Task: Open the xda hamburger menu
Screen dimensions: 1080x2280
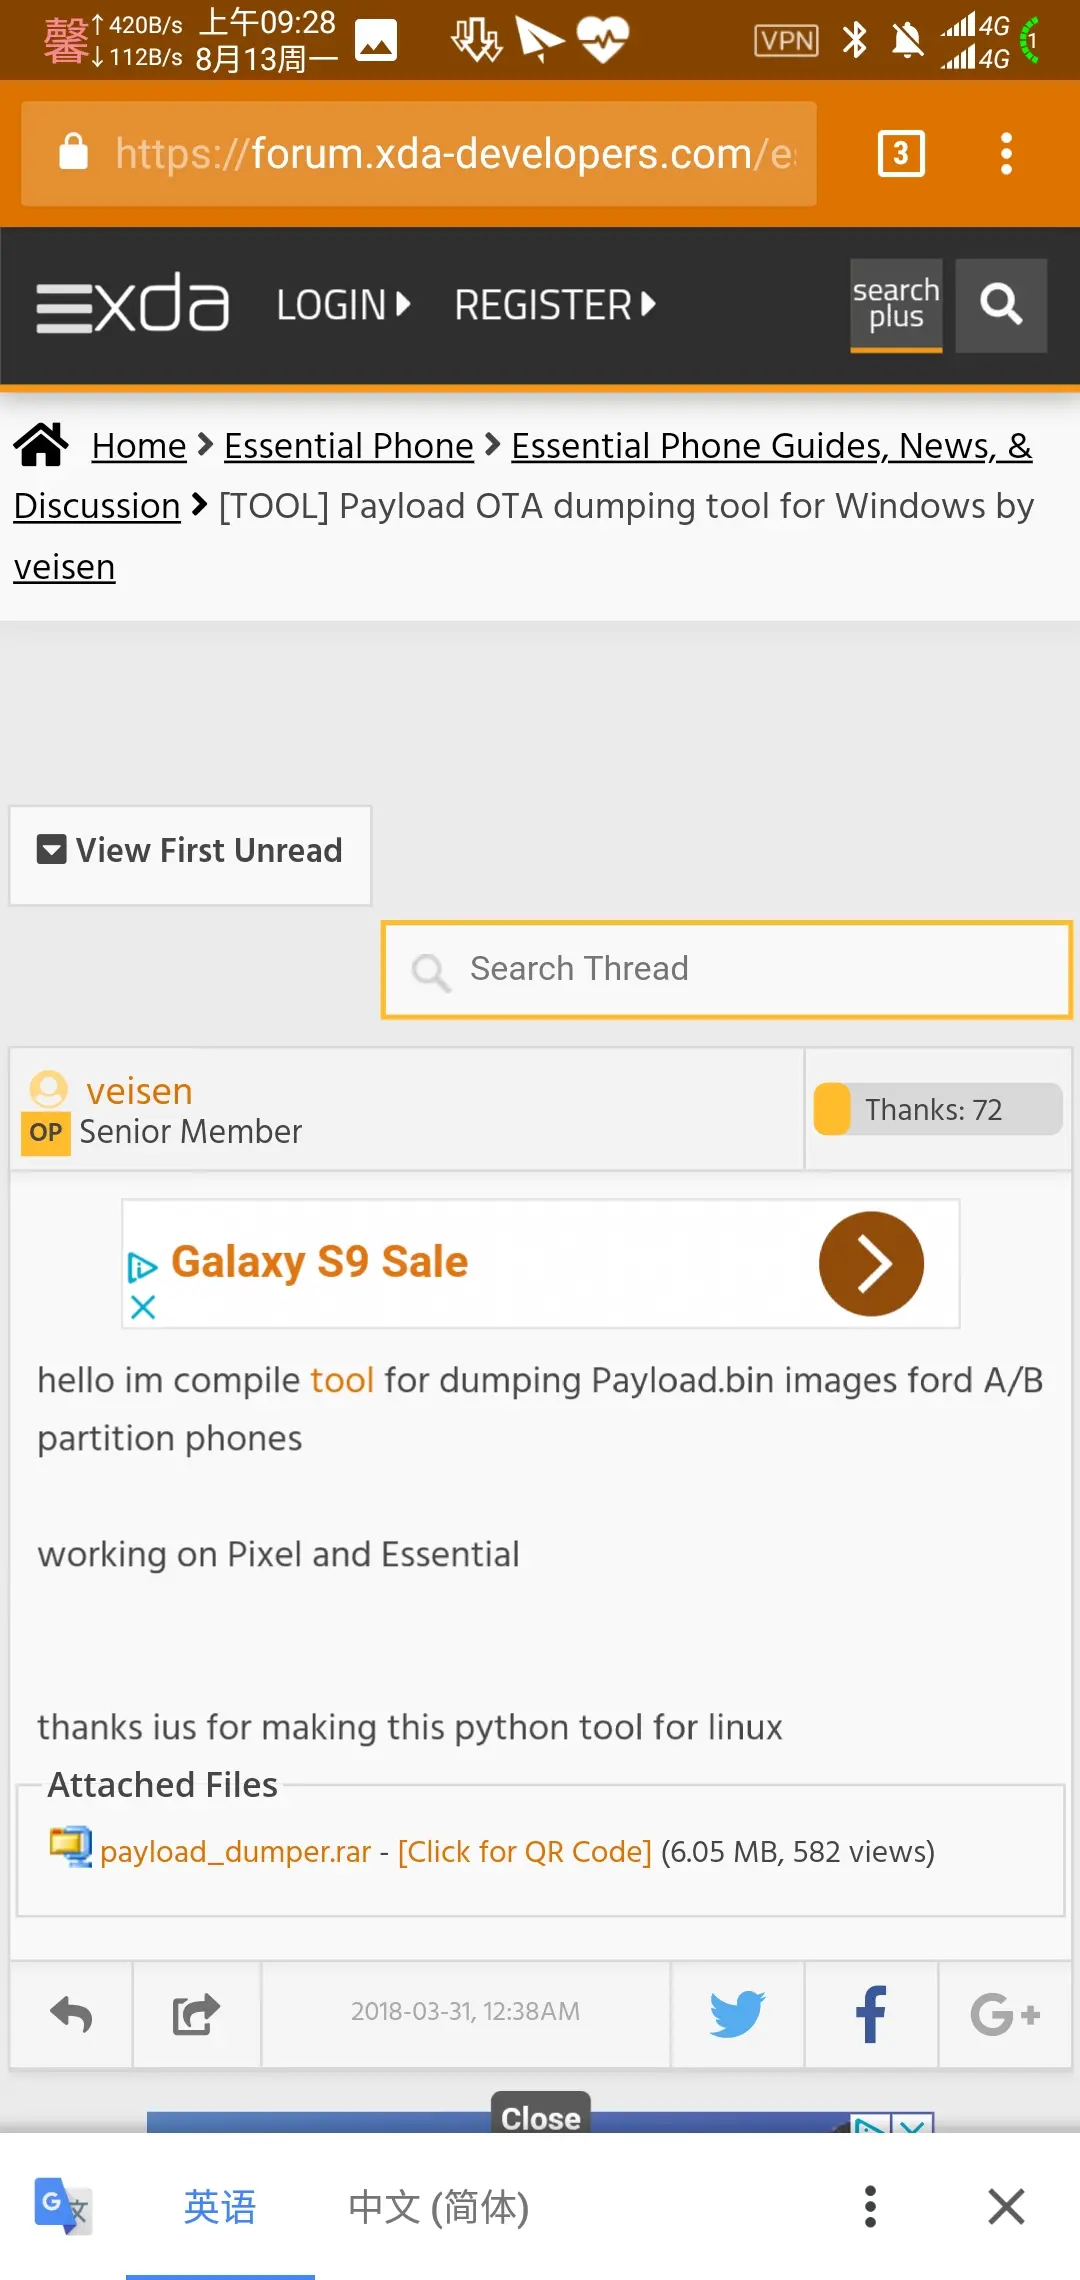Action: click(64, 306)
